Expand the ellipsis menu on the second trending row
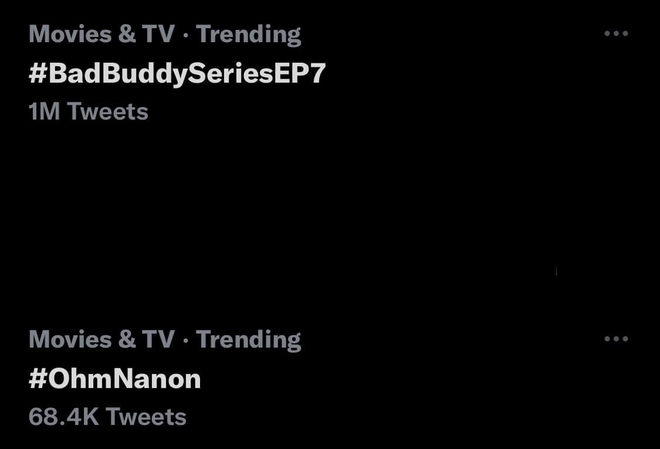The width and height of the screenshot is (660, 449). click(x=616, y=339)
